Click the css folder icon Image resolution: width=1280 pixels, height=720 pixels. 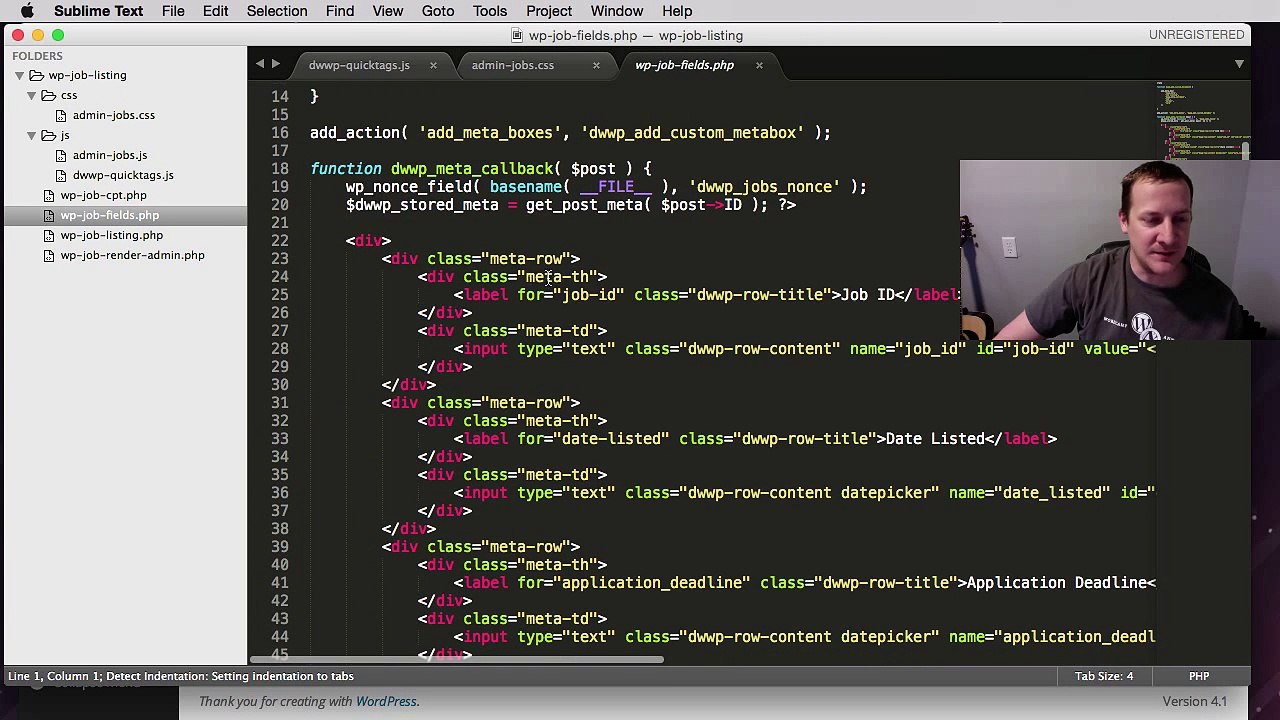pos(48,95)
